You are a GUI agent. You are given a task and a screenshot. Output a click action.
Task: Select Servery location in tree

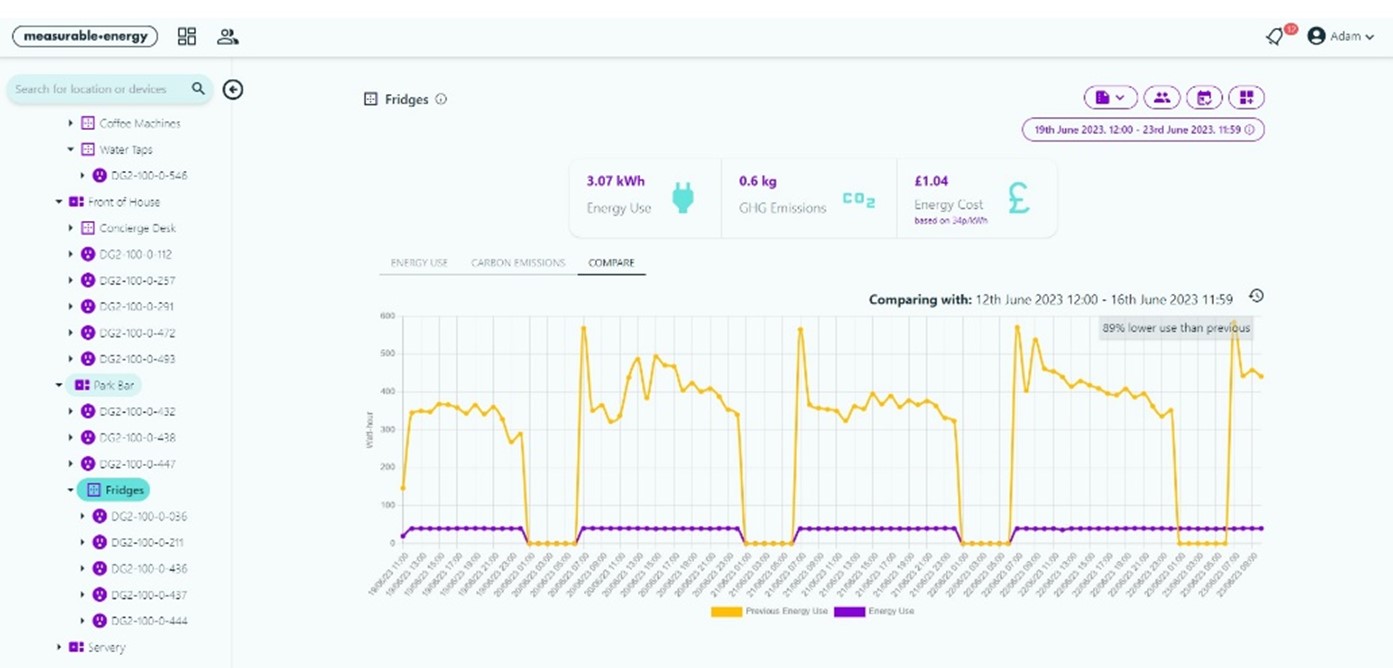[x=106, y=647]
